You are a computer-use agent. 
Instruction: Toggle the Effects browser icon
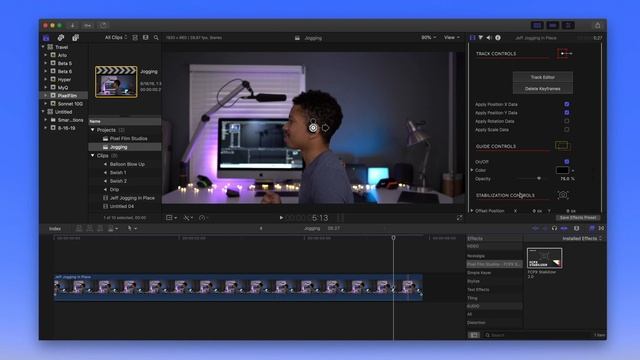pyautogui.click(x=592, y=228)
